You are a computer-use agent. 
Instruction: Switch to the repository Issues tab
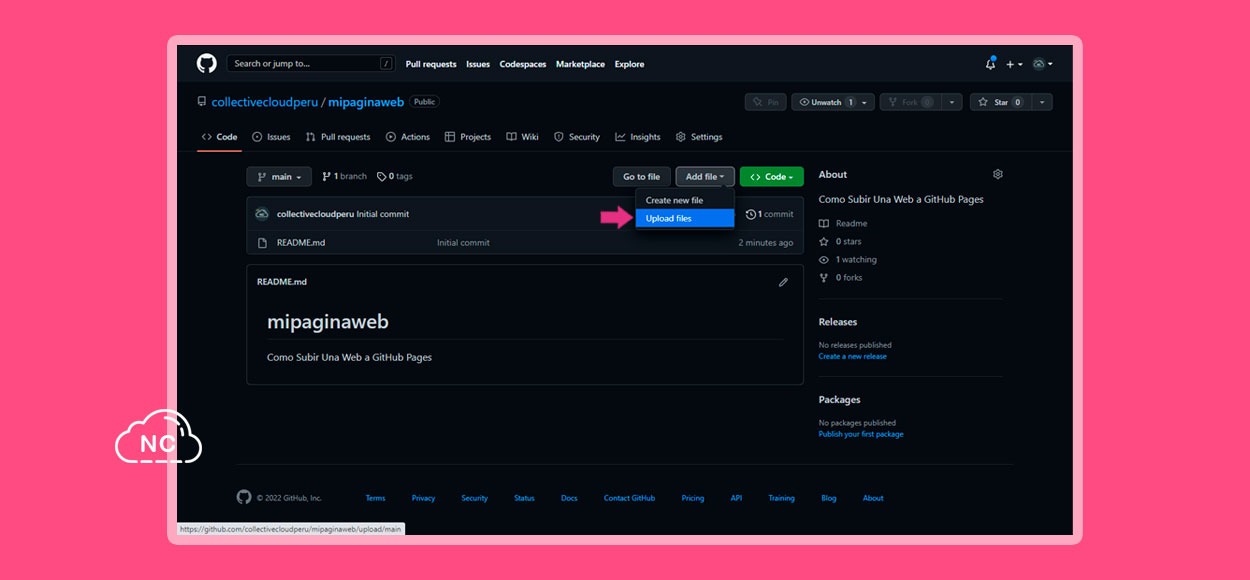tap(271, 137)
